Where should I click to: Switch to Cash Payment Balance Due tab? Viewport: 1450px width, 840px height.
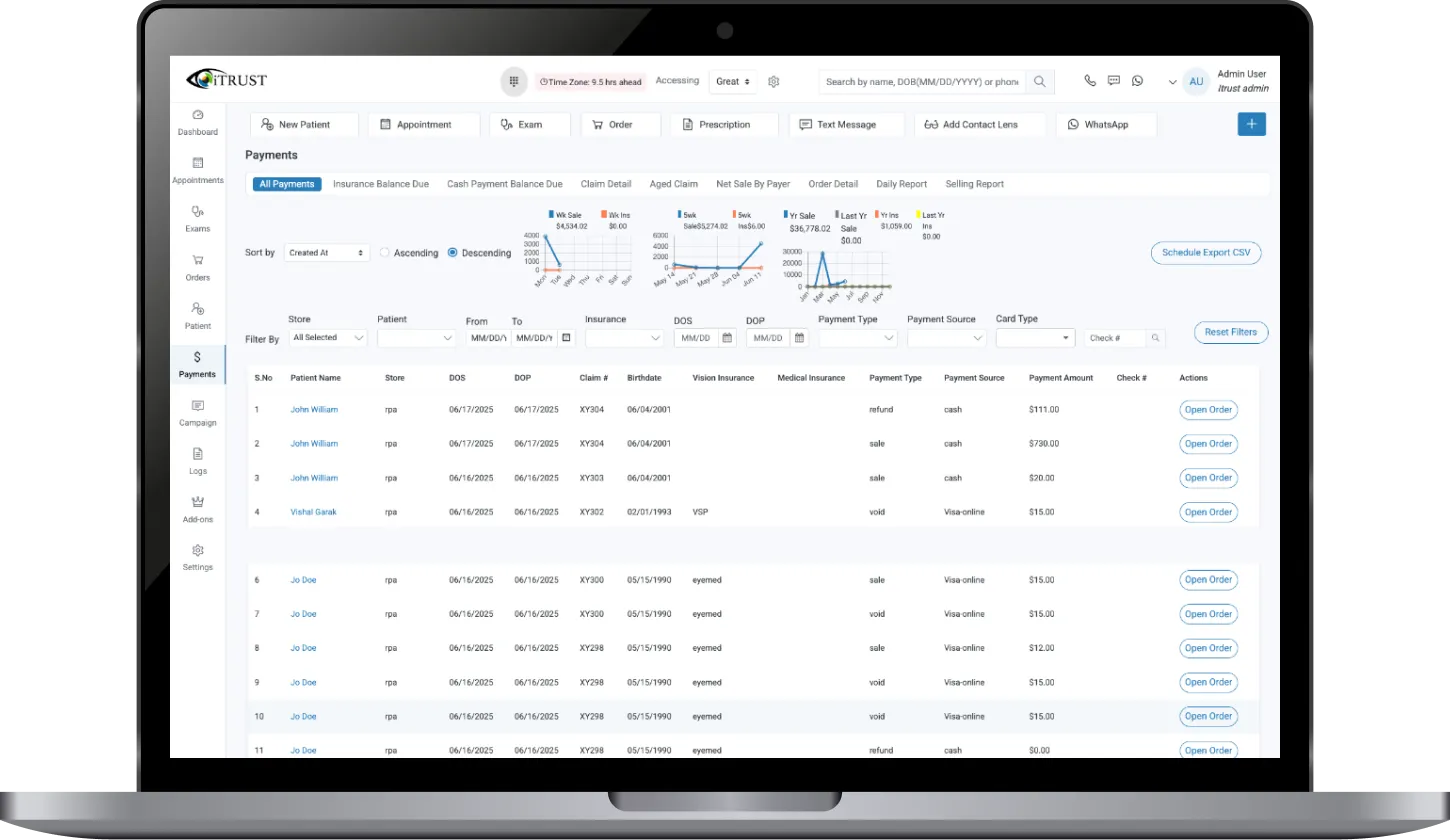(x=505, y=184)
